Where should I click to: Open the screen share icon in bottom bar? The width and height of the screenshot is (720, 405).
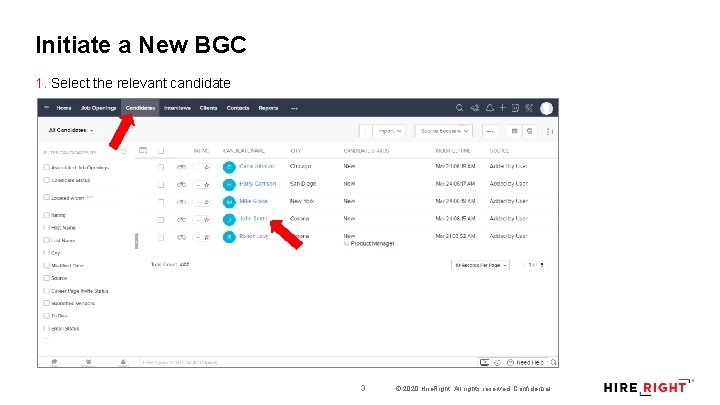click(x=484, y=362)
